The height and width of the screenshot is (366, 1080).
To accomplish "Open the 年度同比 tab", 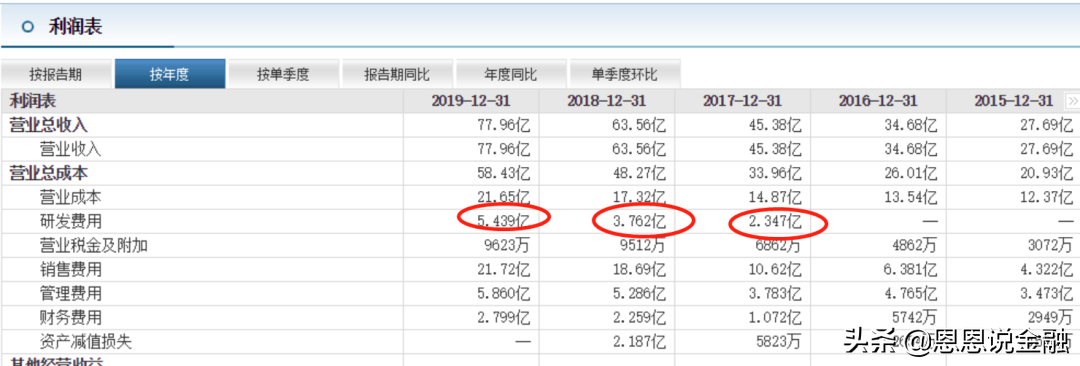I will [x=510, y=74].
